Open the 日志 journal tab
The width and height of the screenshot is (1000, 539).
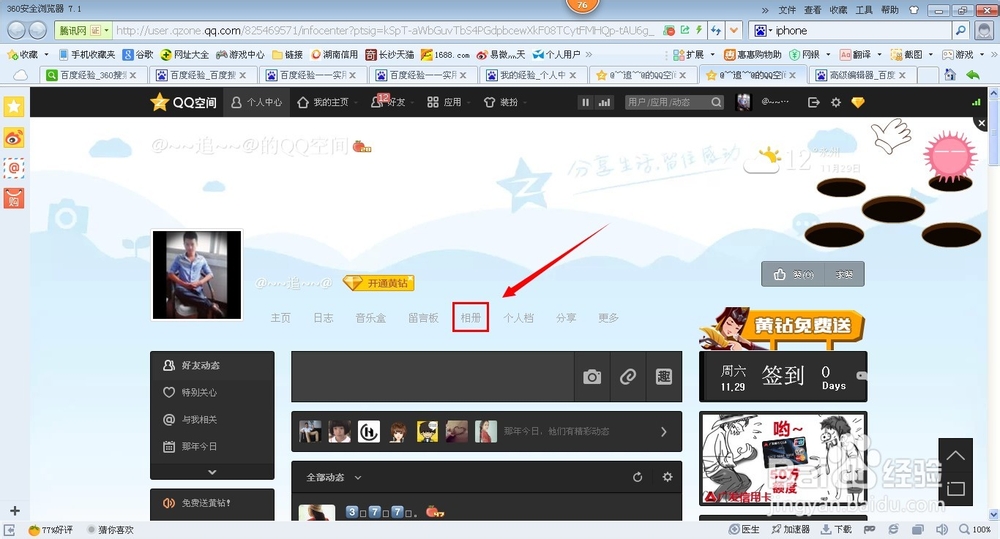(323, 318)
